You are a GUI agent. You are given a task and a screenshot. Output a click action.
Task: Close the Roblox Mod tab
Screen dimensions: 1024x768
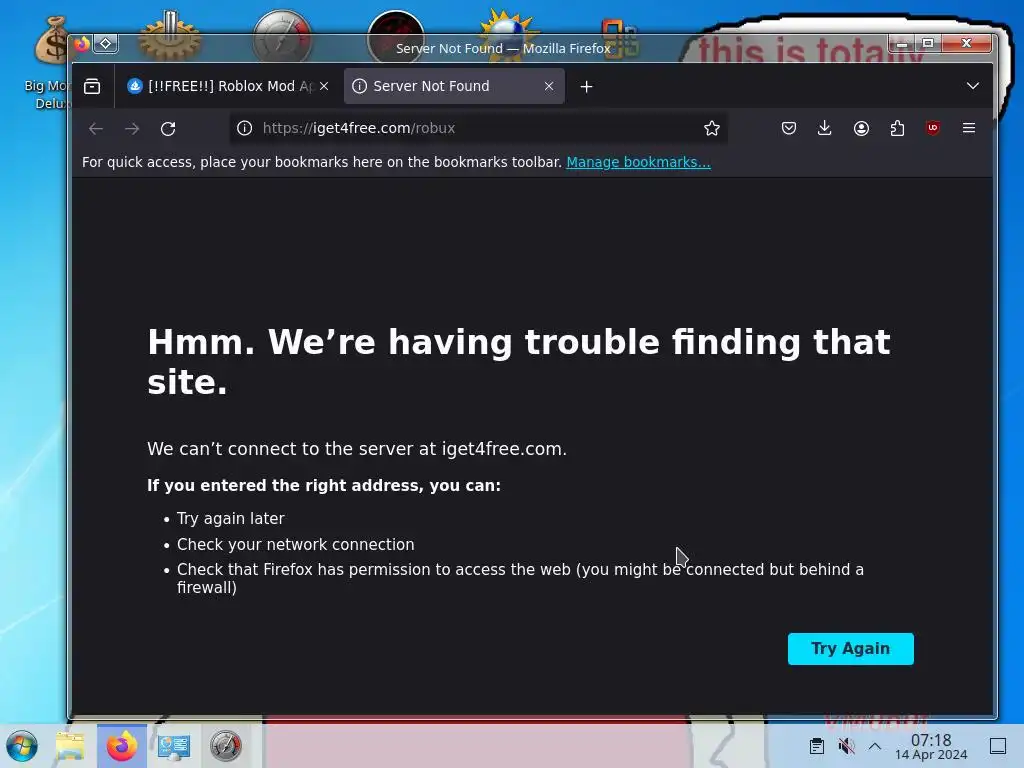point(324,86)
